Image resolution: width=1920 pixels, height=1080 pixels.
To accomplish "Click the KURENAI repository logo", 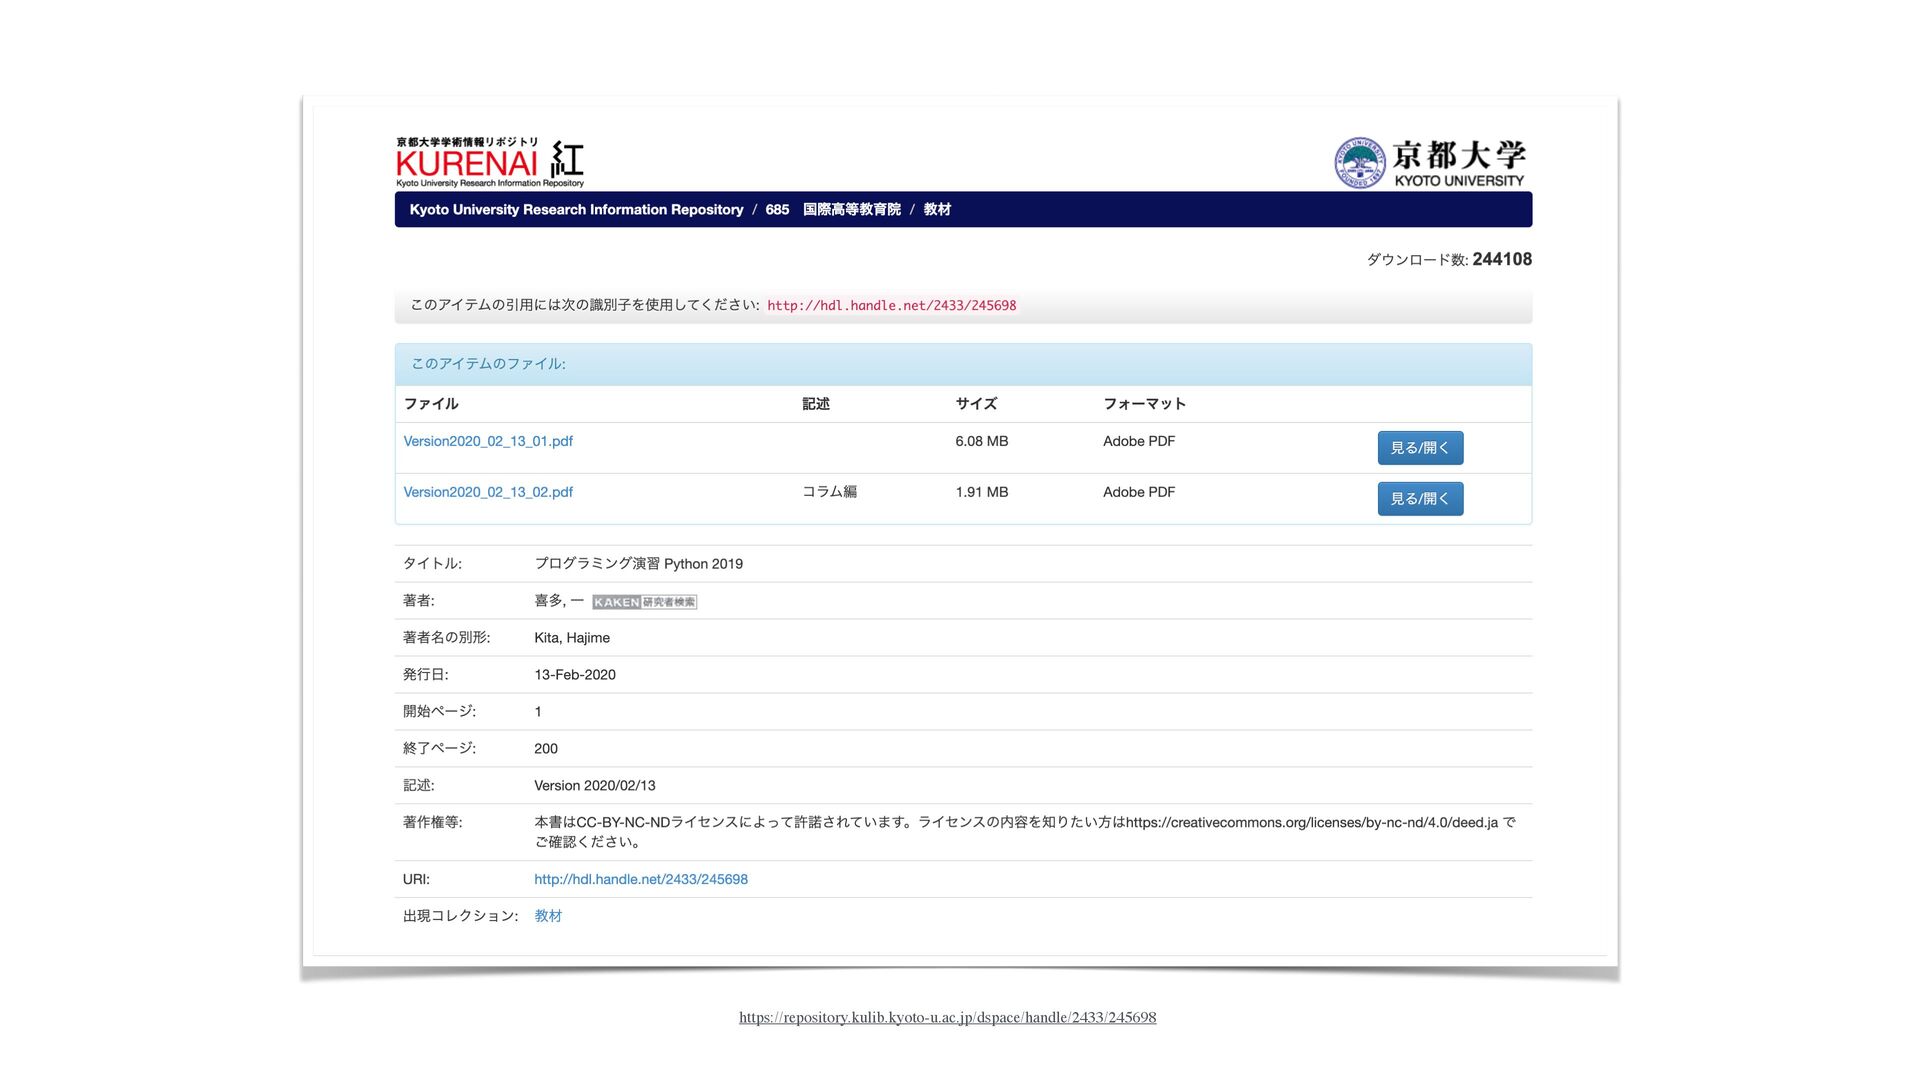I will [x=467, y=162].
